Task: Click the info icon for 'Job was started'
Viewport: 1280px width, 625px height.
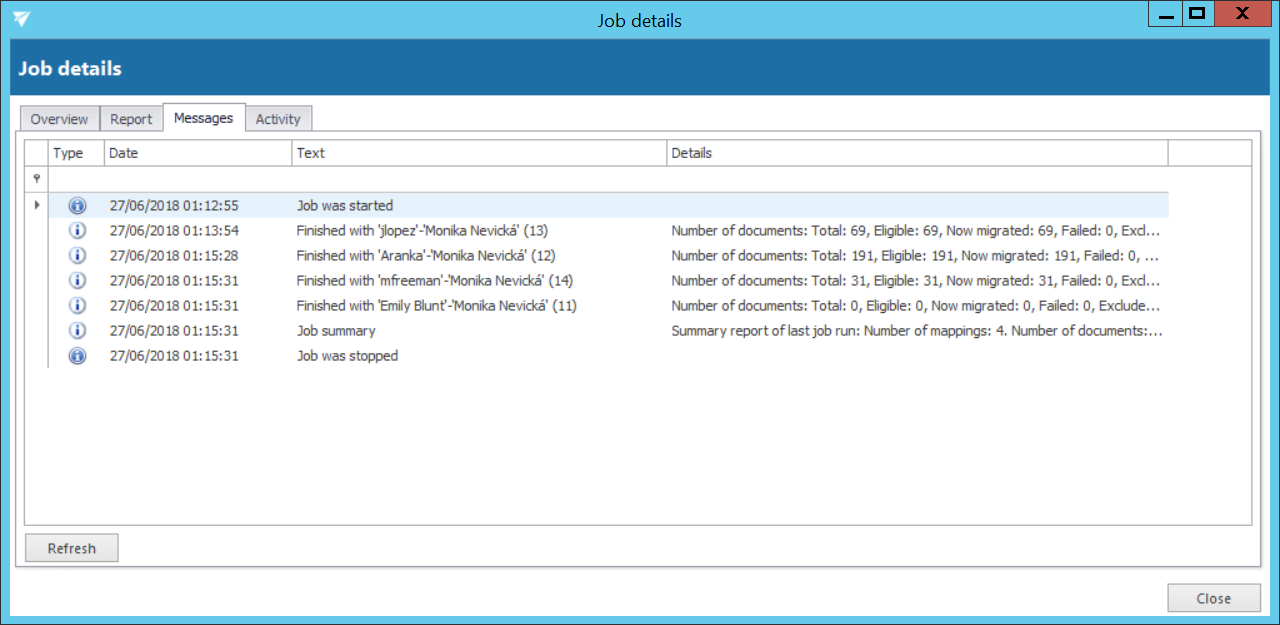Action: (x=77, y=206)
